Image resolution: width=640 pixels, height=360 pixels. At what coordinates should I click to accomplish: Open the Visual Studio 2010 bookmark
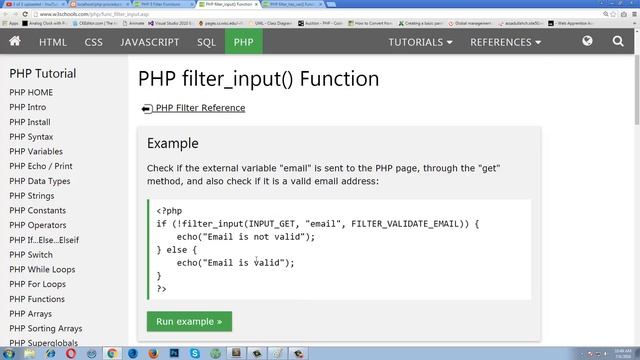click(x=170, y=23)
